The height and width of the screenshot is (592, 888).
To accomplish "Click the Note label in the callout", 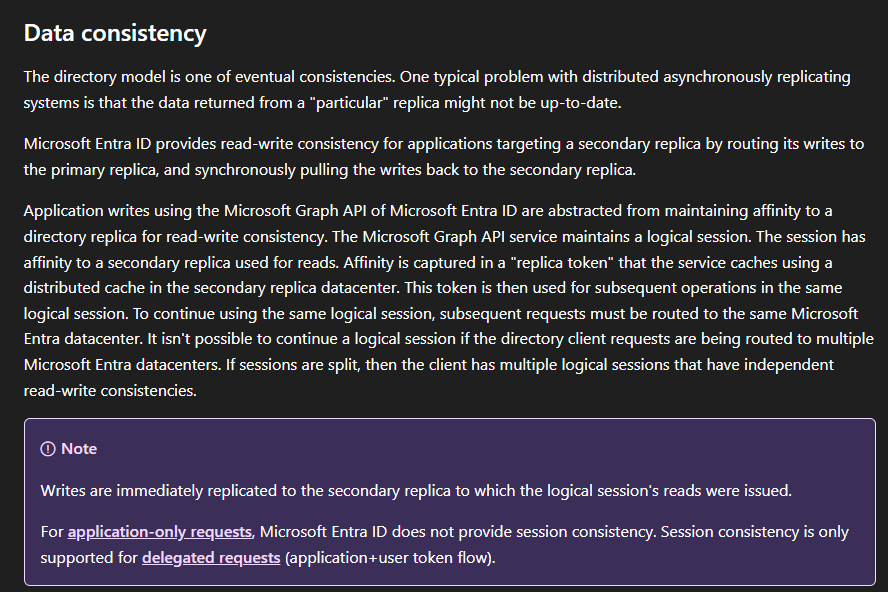I will coord(79,449).
